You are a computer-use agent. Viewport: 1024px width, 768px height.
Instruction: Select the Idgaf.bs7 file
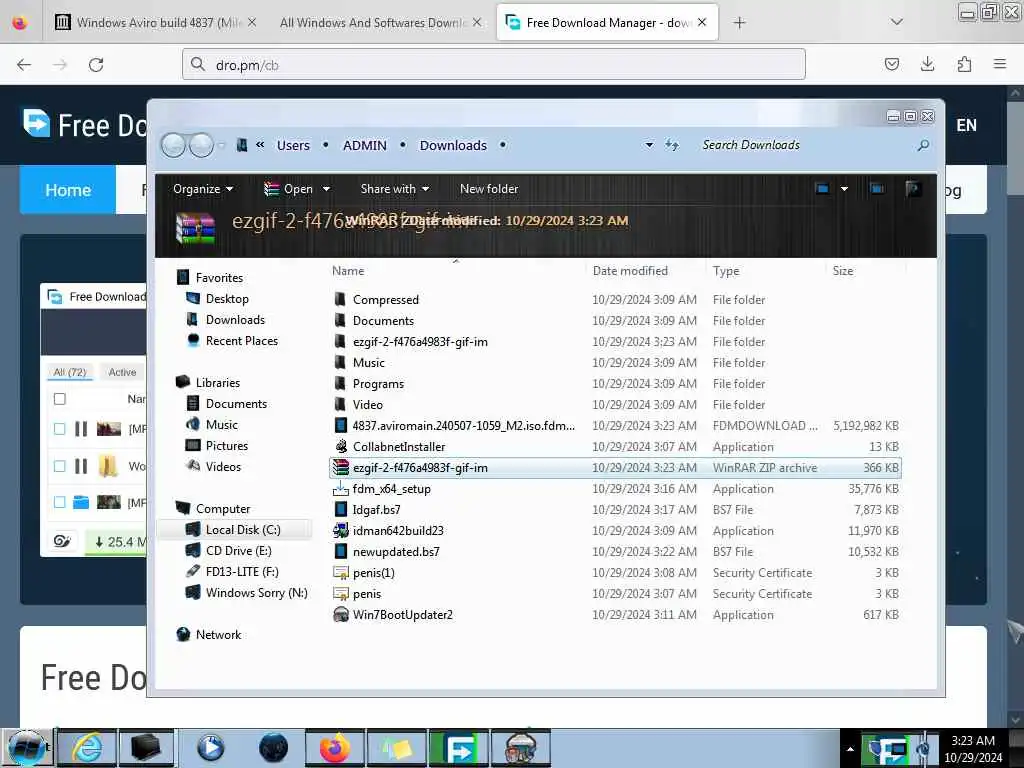[x=376, y=509]
